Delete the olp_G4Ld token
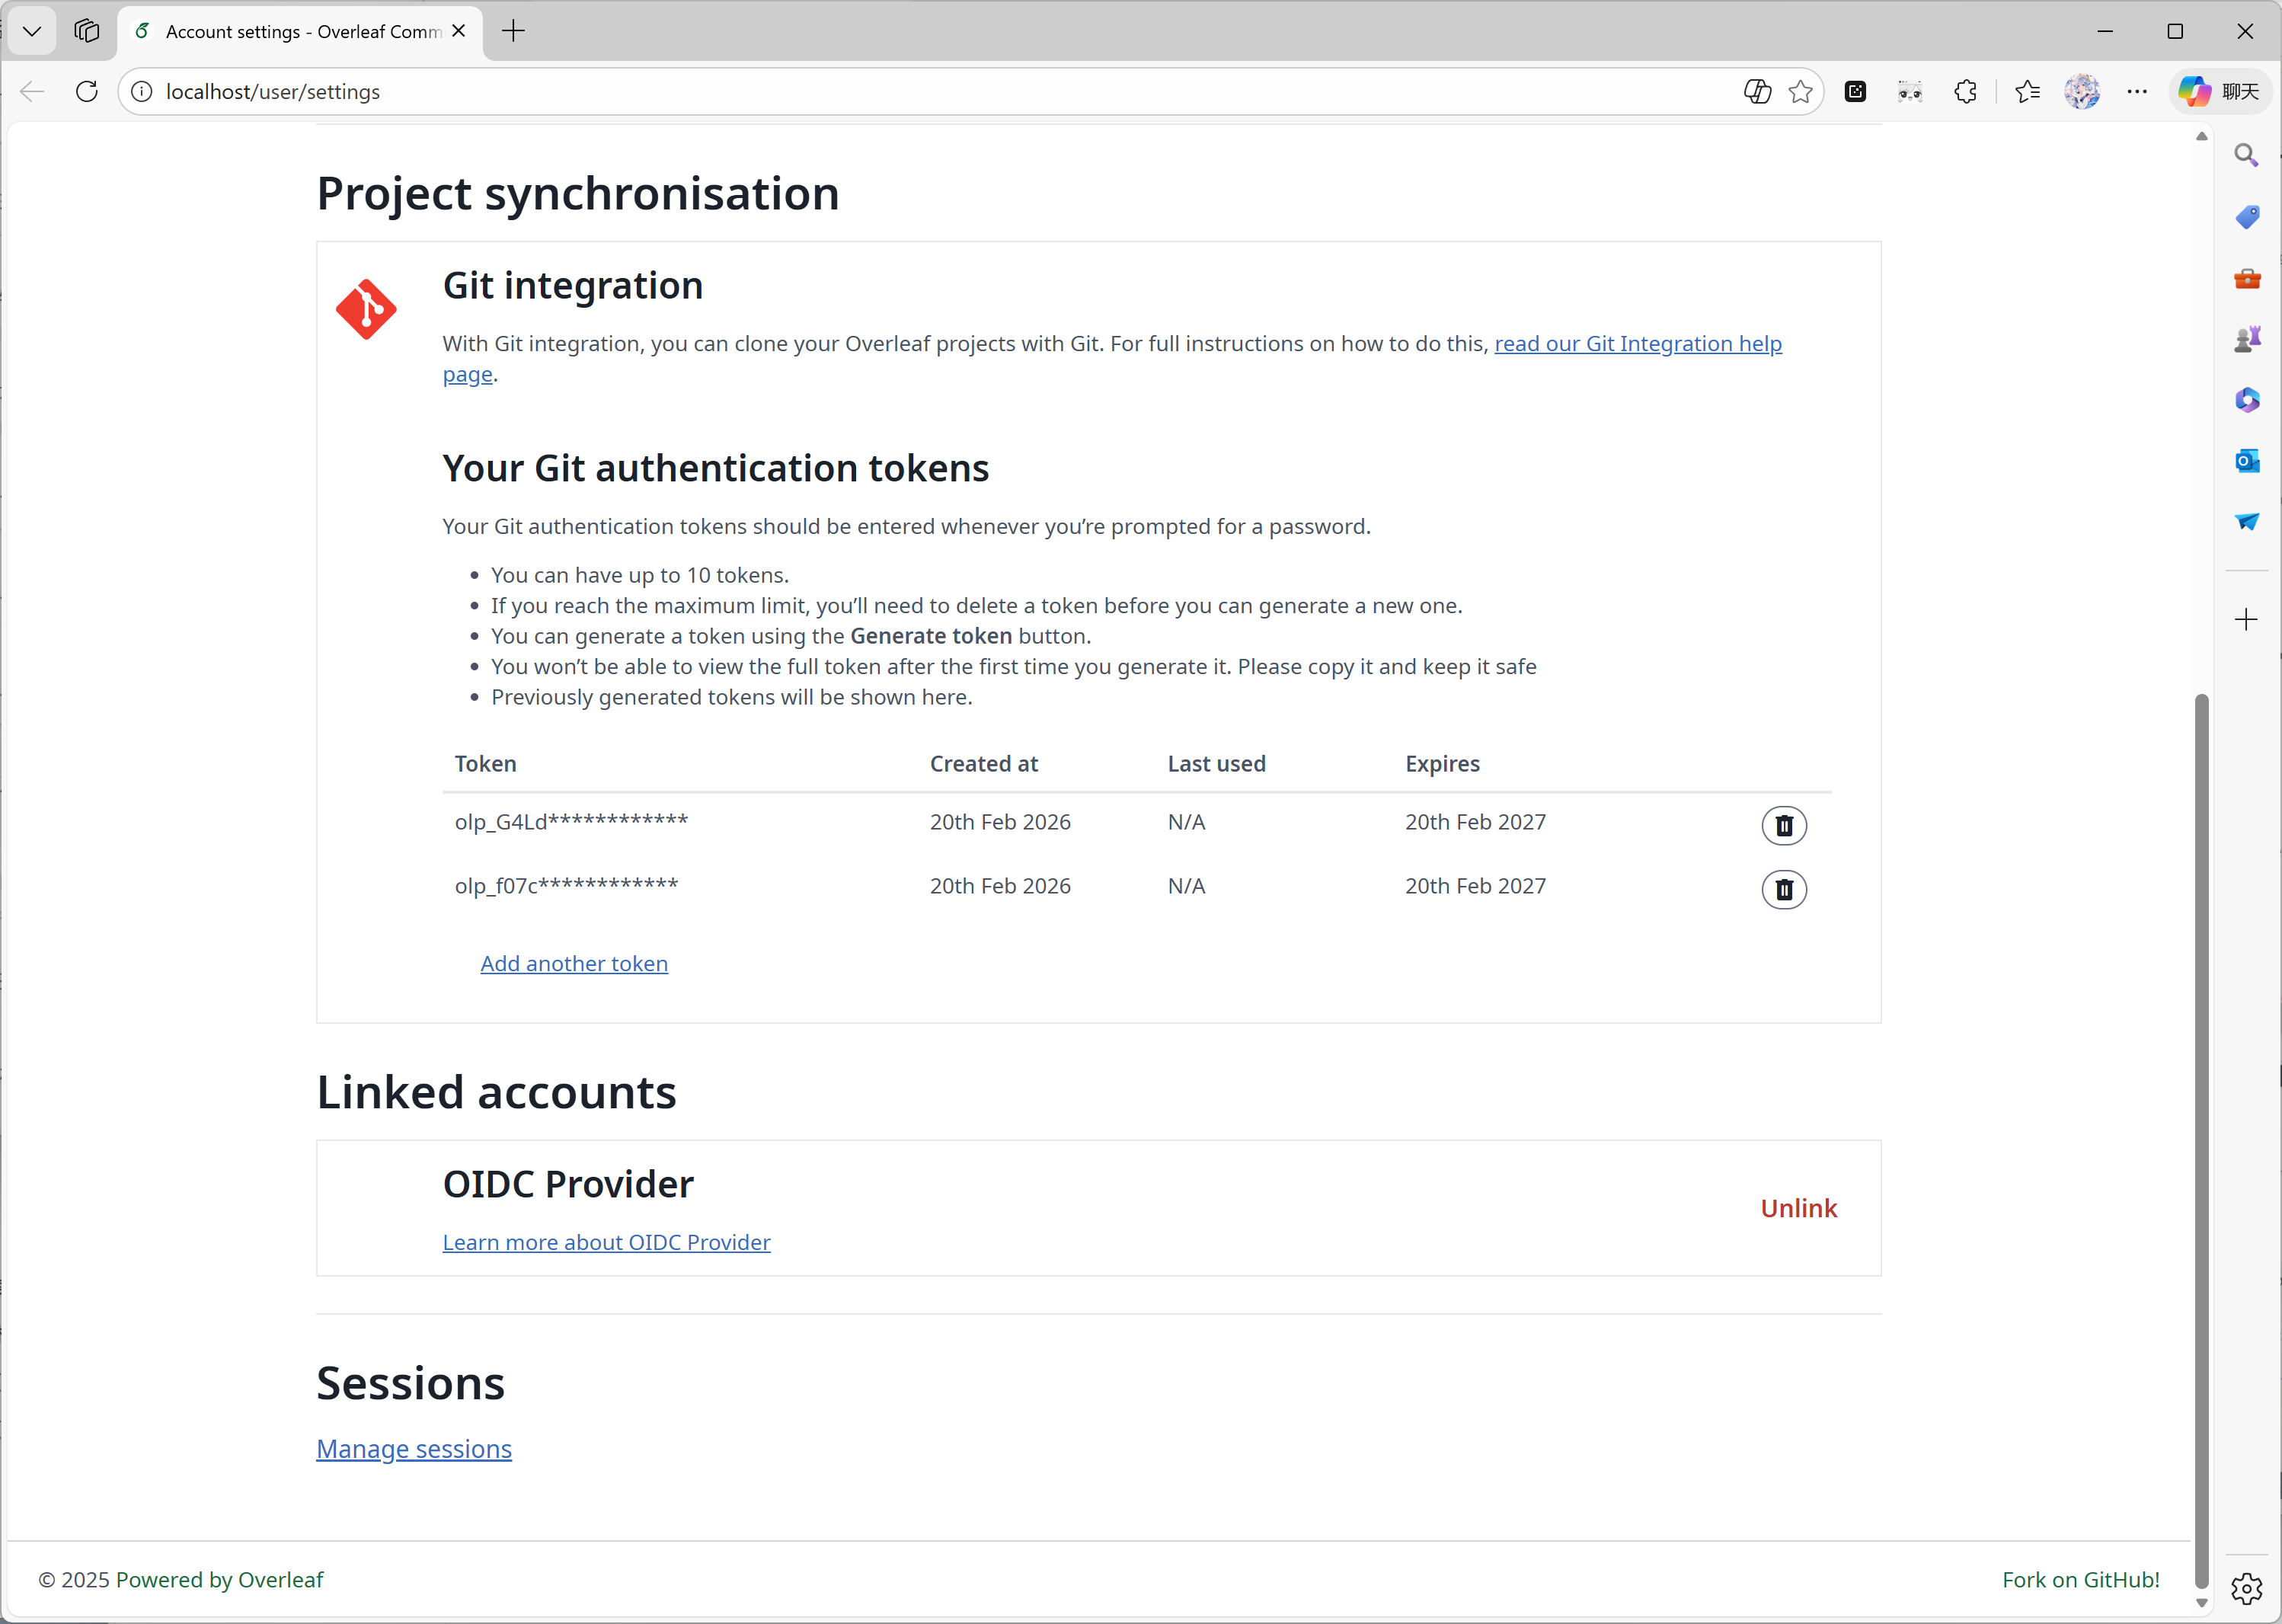The height and width of the screenshot is (1624, 2282). (x=1783, y=825)
